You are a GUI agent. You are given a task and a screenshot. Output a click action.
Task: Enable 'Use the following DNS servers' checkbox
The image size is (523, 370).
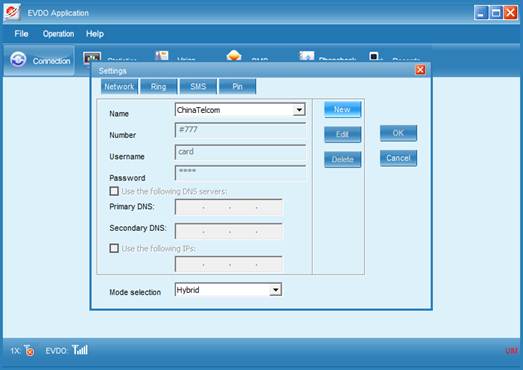(114, 191)
